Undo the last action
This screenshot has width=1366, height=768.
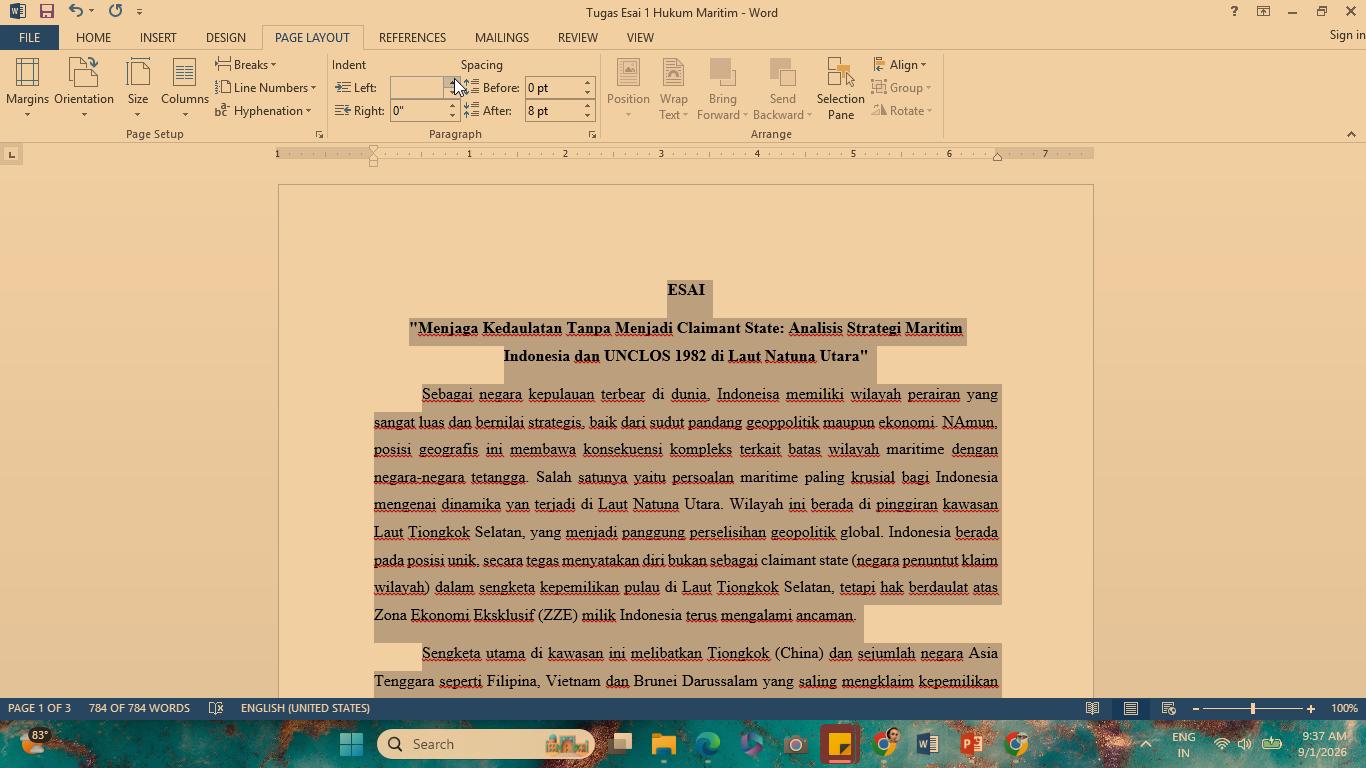click(76, 11)
